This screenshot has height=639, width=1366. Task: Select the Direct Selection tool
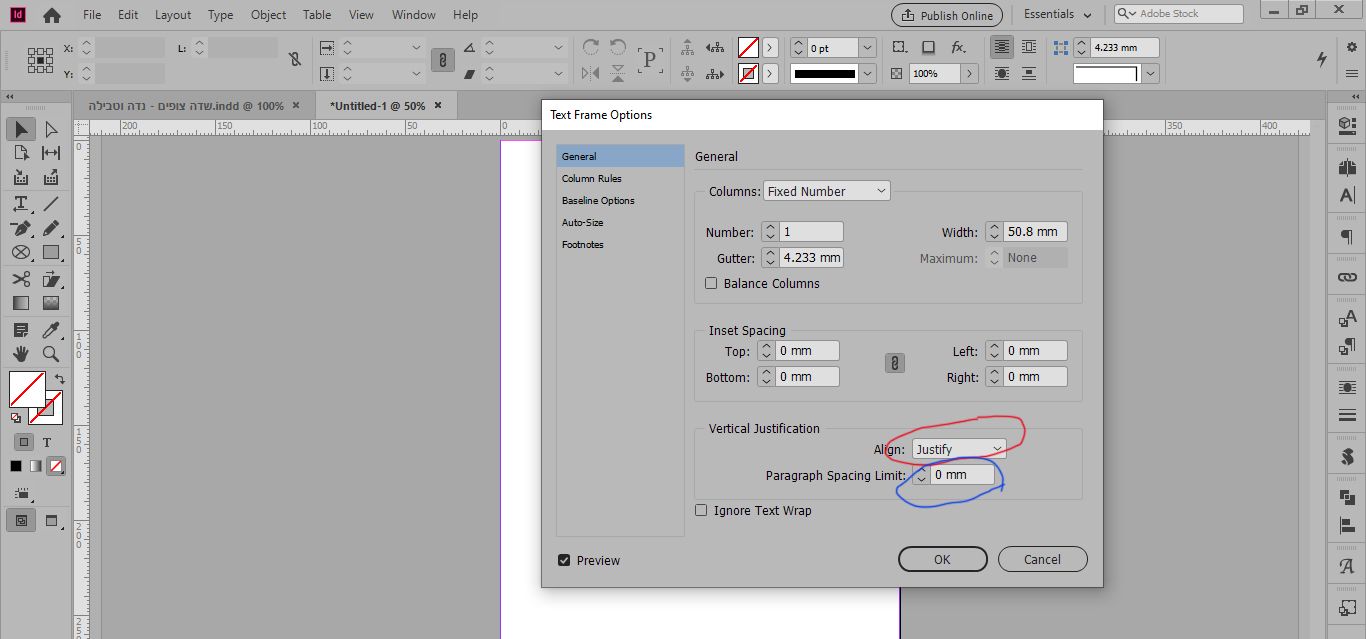pyautogui.click(x=51, y=129)
